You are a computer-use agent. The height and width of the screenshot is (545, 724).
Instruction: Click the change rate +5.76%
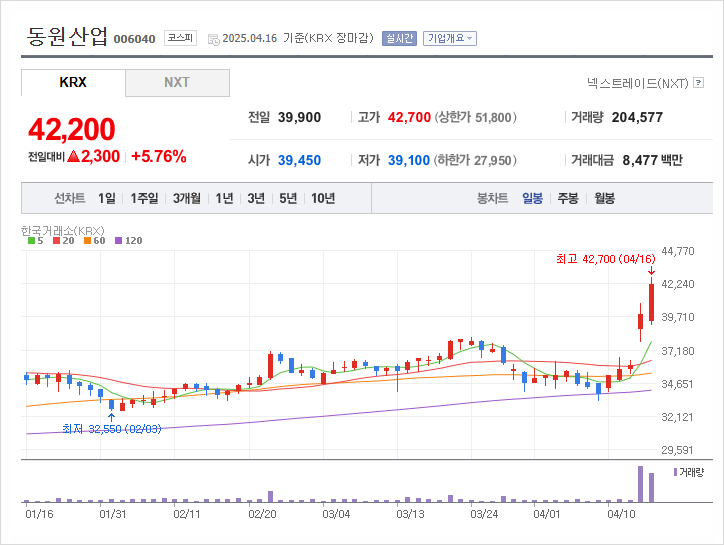pyautogui.click(x=159, y=157)
